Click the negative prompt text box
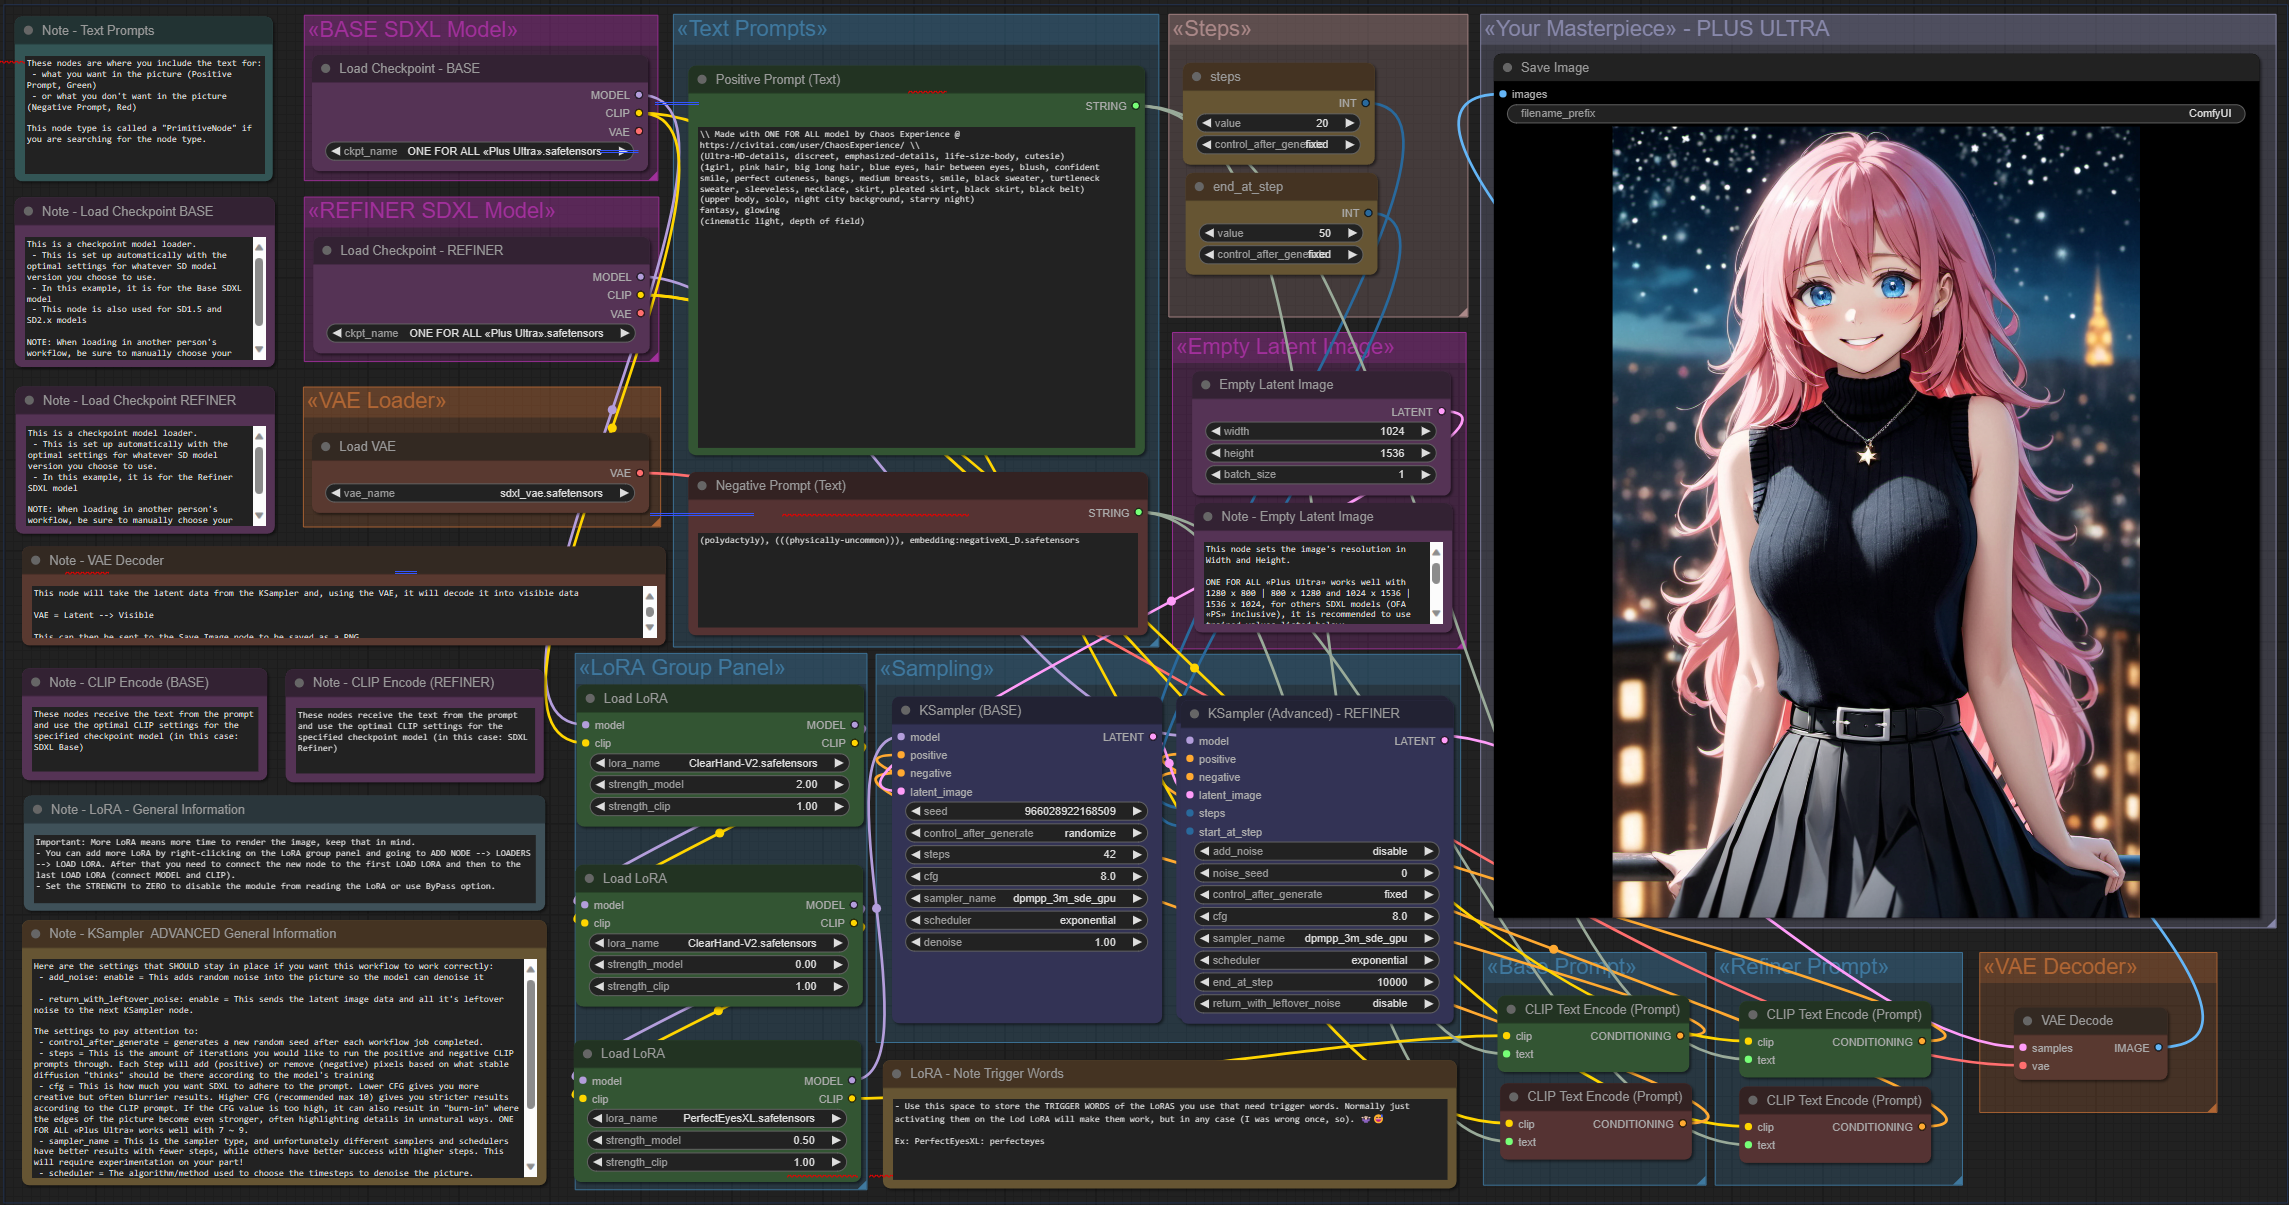Screen dimensions: 2289x1205 (918, 578)
